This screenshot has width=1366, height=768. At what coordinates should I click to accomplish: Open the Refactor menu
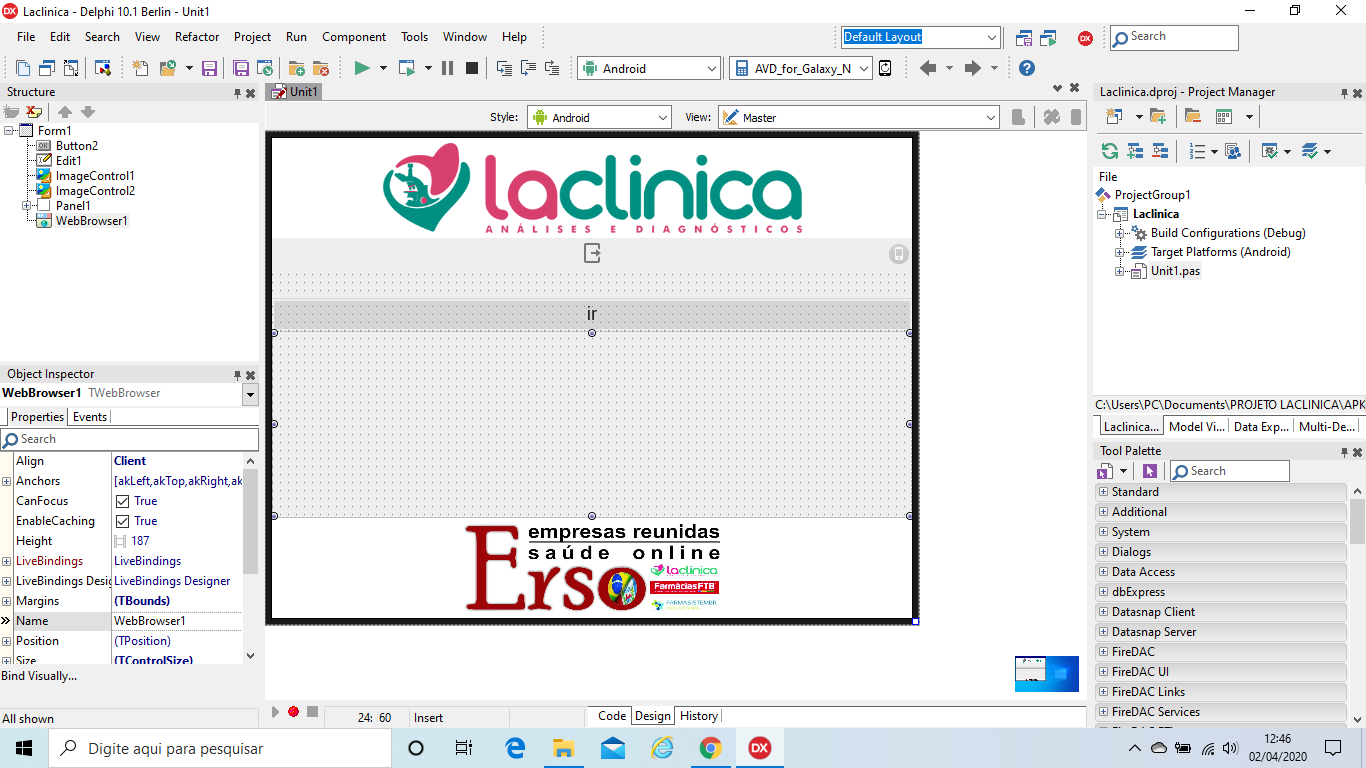197,37
